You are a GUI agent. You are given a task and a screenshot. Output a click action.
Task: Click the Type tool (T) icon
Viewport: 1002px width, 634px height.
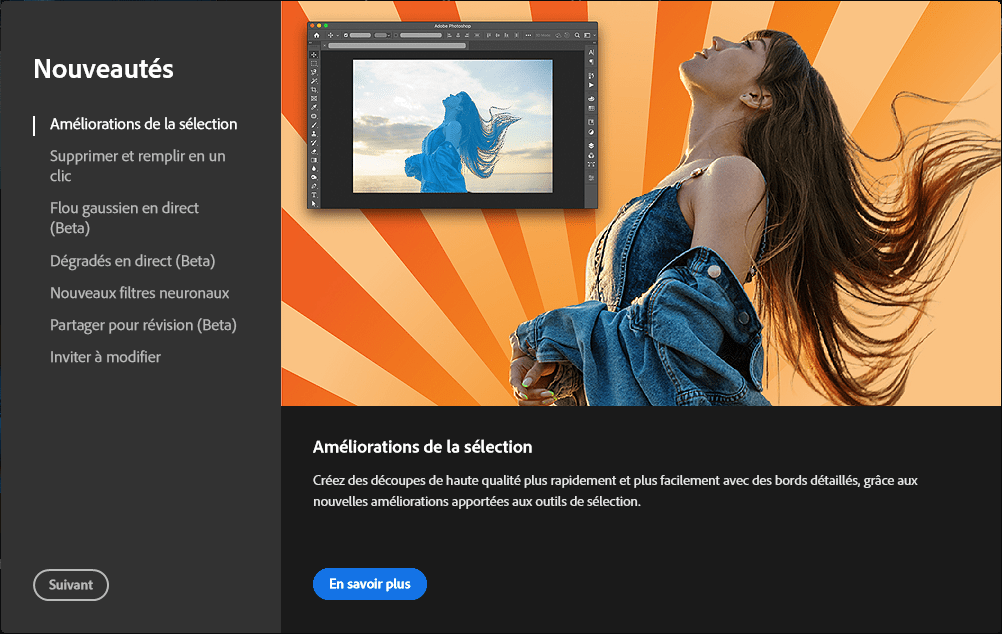pos(314,194)
